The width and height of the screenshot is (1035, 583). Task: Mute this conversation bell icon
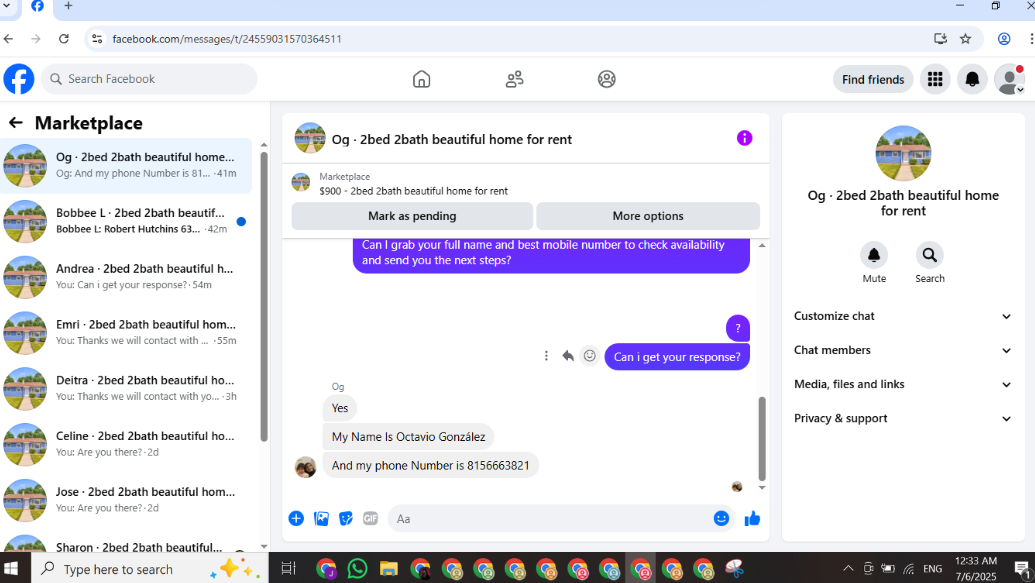(874, 255)
